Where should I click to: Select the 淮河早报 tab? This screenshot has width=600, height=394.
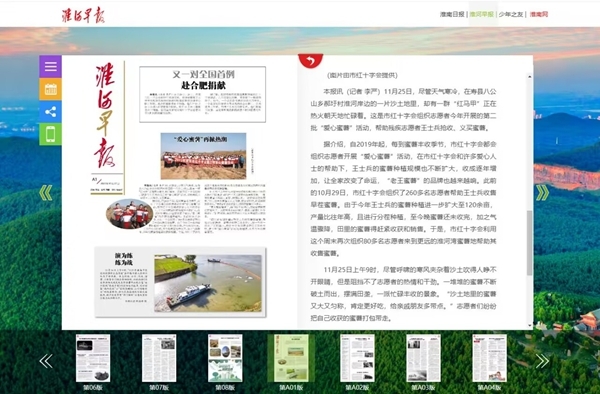(x=481, y=15)
